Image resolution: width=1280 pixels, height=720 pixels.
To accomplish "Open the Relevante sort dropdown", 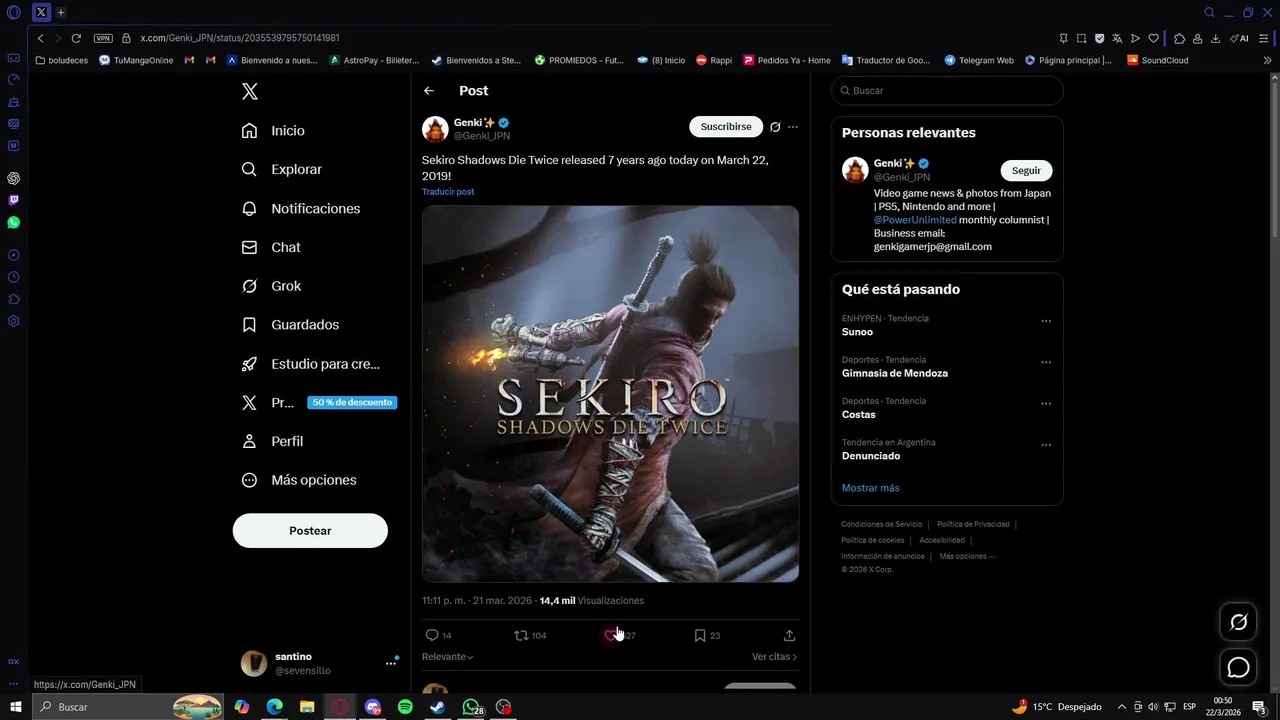I will click(447, 657).
